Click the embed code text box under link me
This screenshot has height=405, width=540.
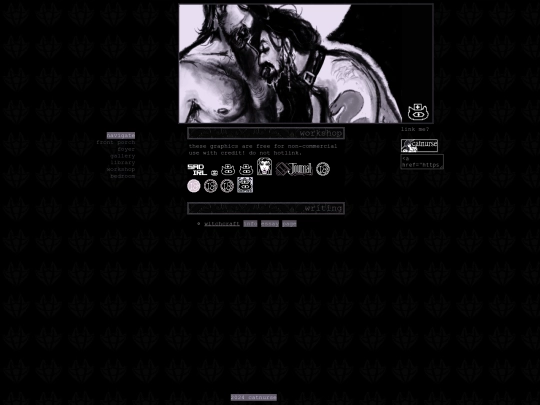(x=422, y=162)
